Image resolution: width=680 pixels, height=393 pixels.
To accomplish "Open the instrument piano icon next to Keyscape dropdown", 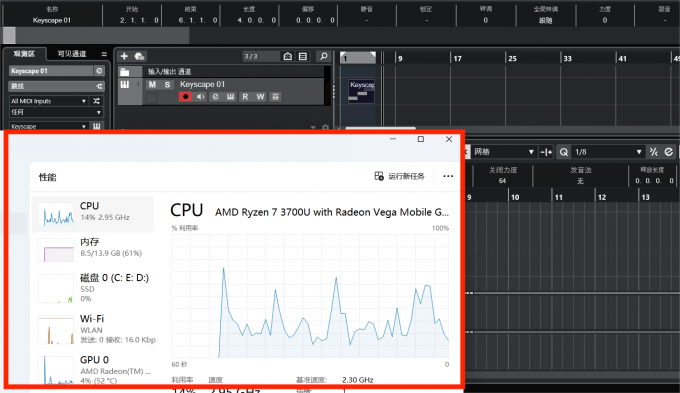I will point(96,126).
